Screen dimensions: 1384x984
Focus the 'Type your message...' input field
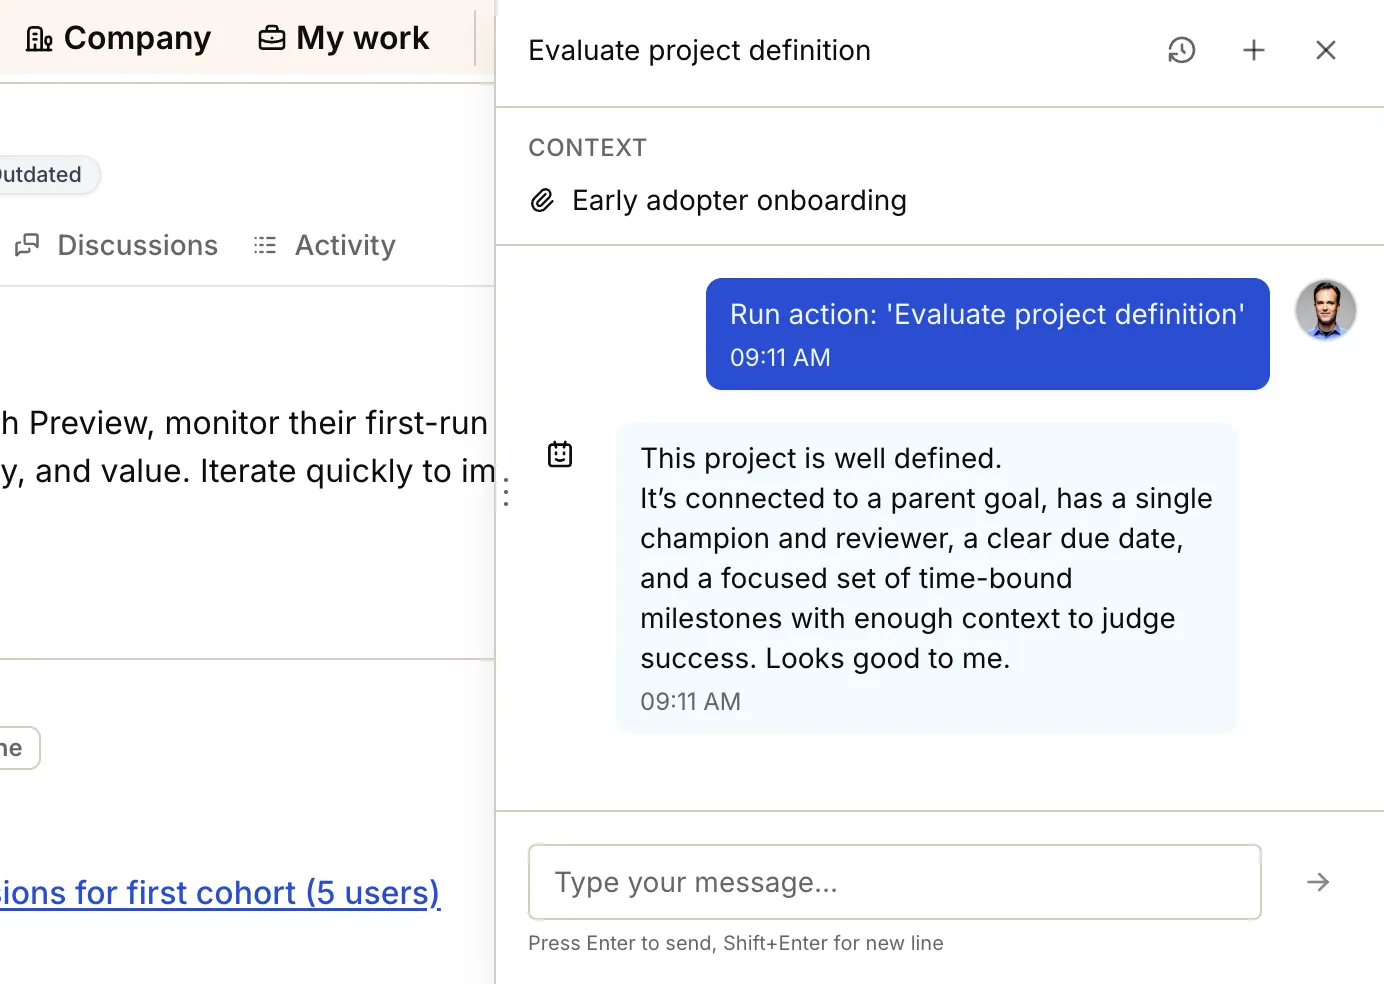click(x=894, y=882)
